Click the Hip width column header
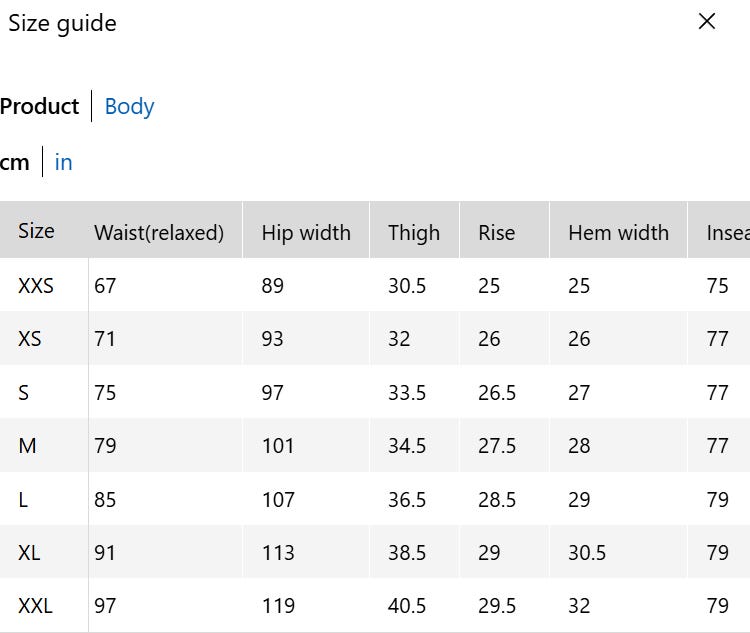The width and height of the screenshot is (750, 633). pos(306,233)
